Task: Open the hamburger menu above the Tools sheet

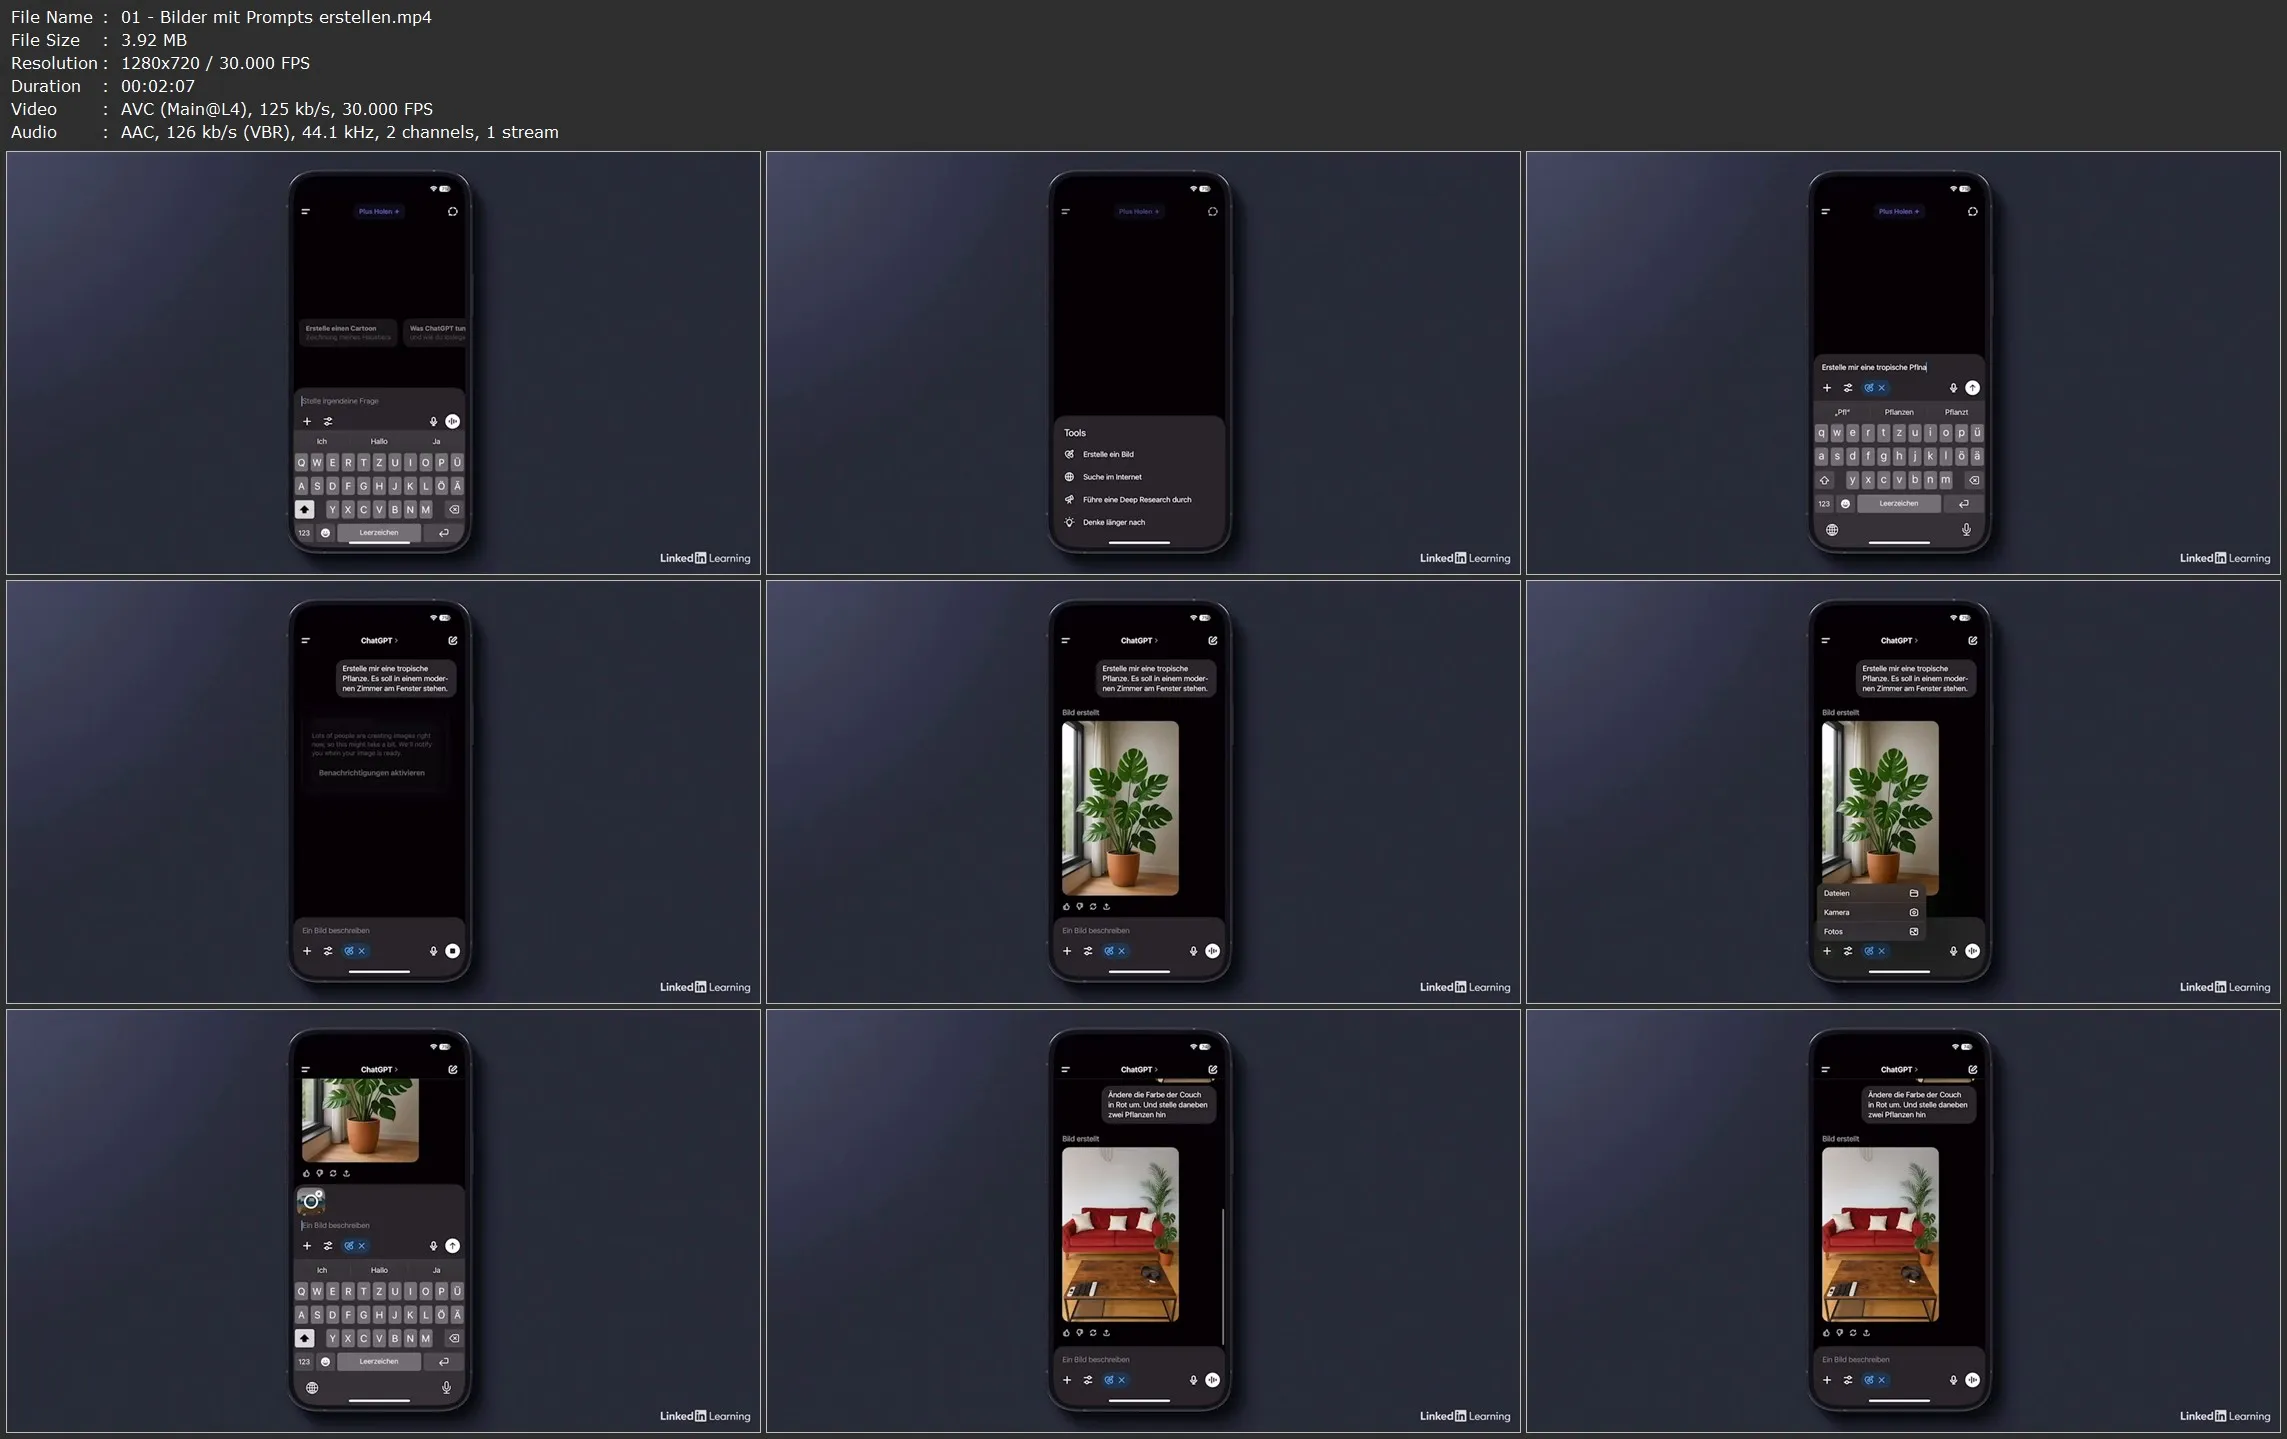Action: tap(1066, 212)
